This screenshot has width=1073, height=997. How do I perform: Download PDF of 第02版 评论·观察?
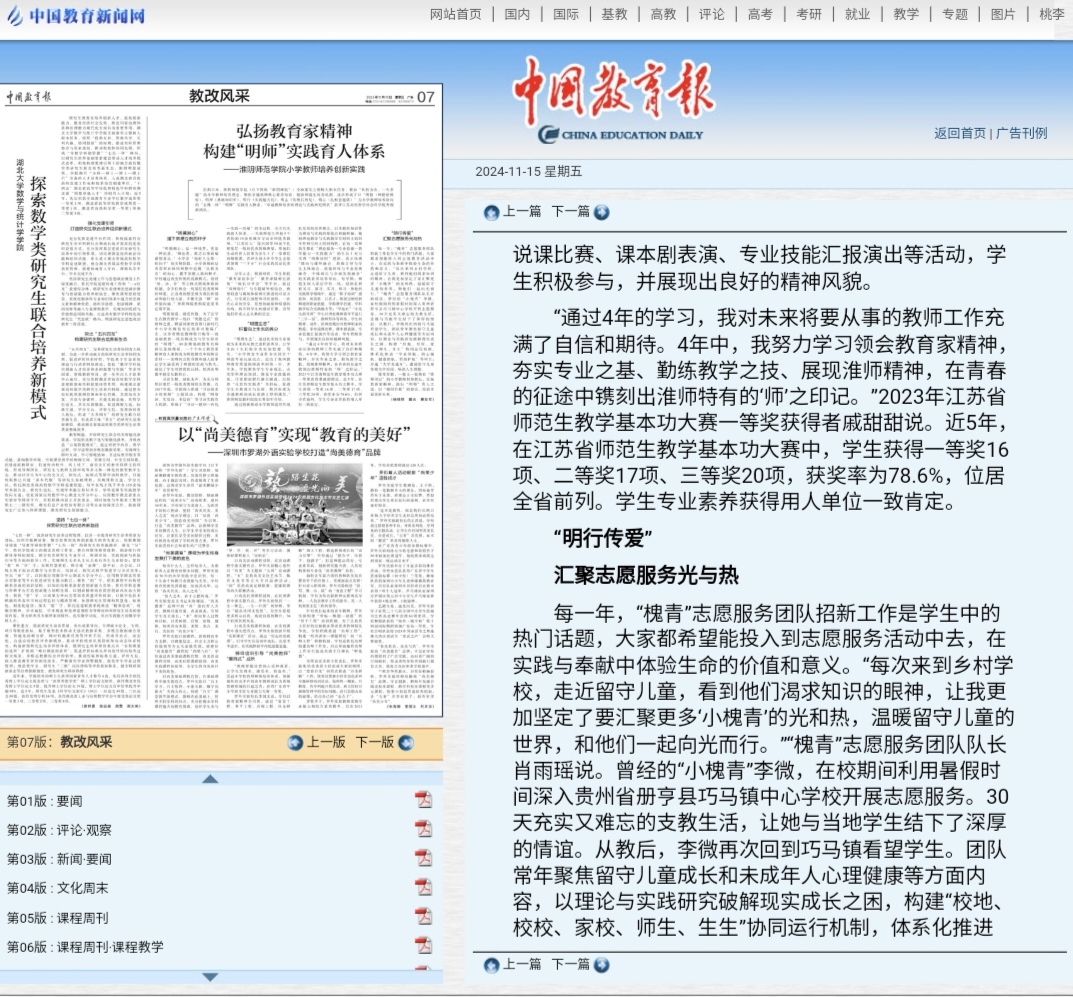coord(423,829)
